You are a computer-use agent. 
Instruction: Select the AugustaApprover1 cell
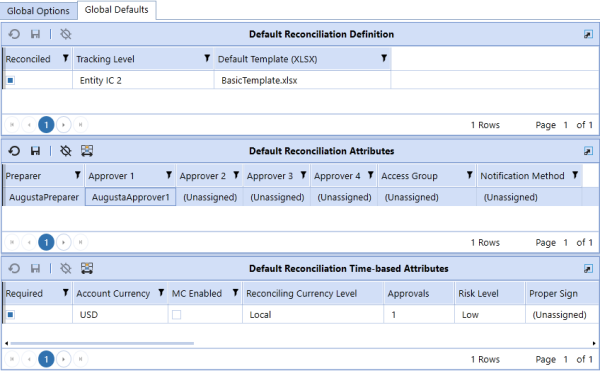[x=130, y=197]
